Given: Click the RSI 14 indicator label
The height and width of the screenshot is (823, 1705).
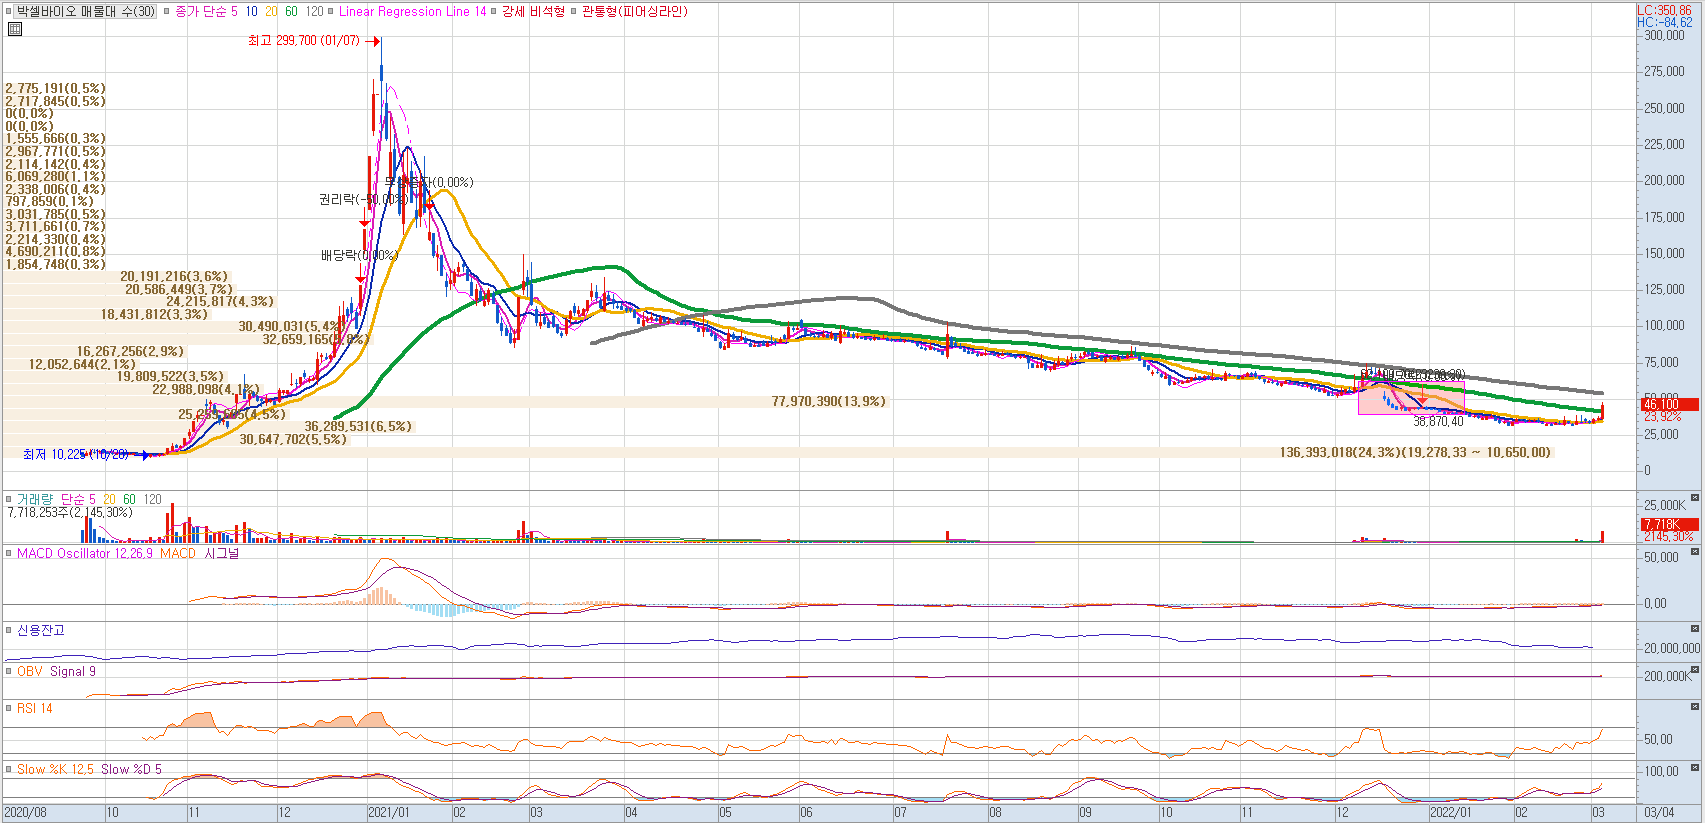Looking at the screenshot, I should (34, 708).
